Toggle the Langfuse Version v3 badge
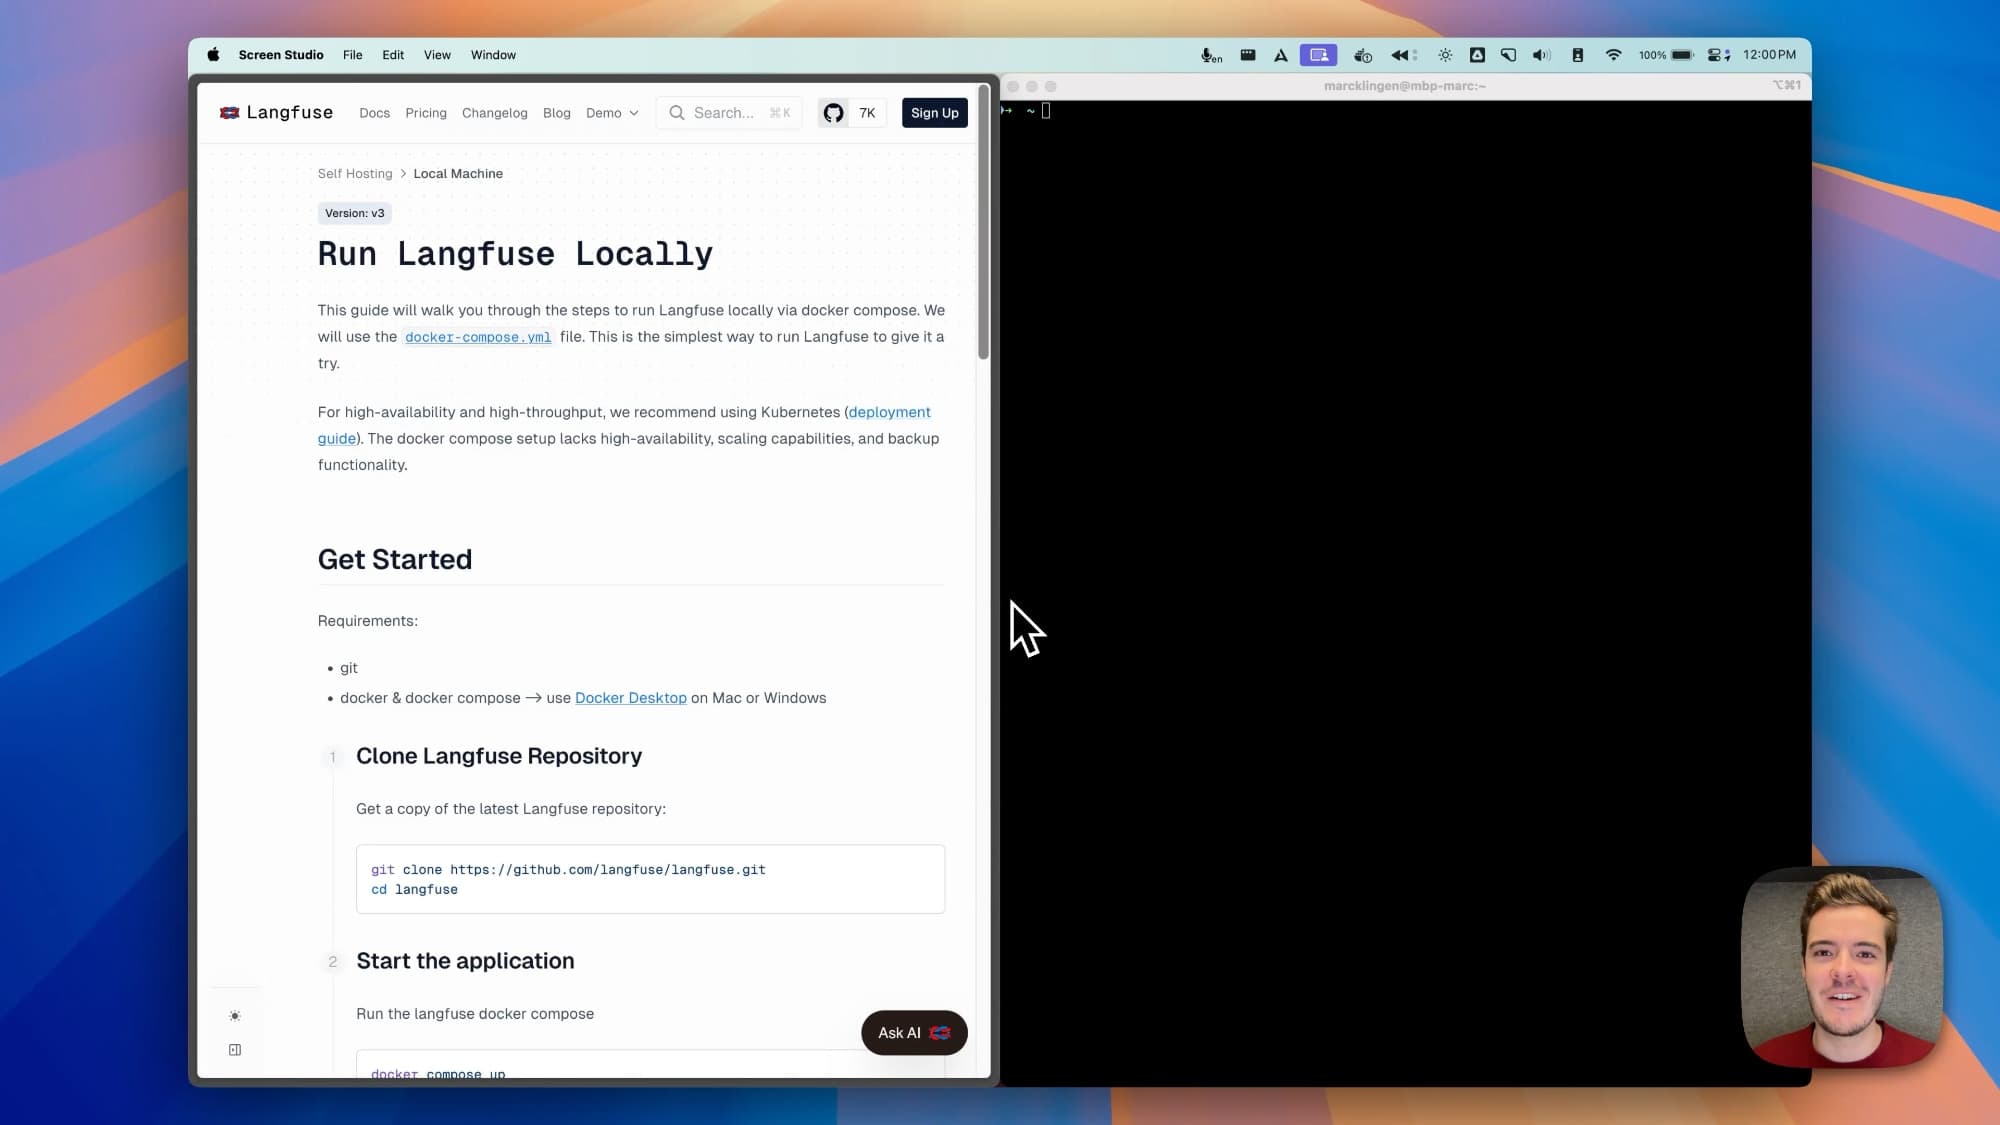Image resolution: width=2000 pixels, height=1125 pixels. (353, 213)
